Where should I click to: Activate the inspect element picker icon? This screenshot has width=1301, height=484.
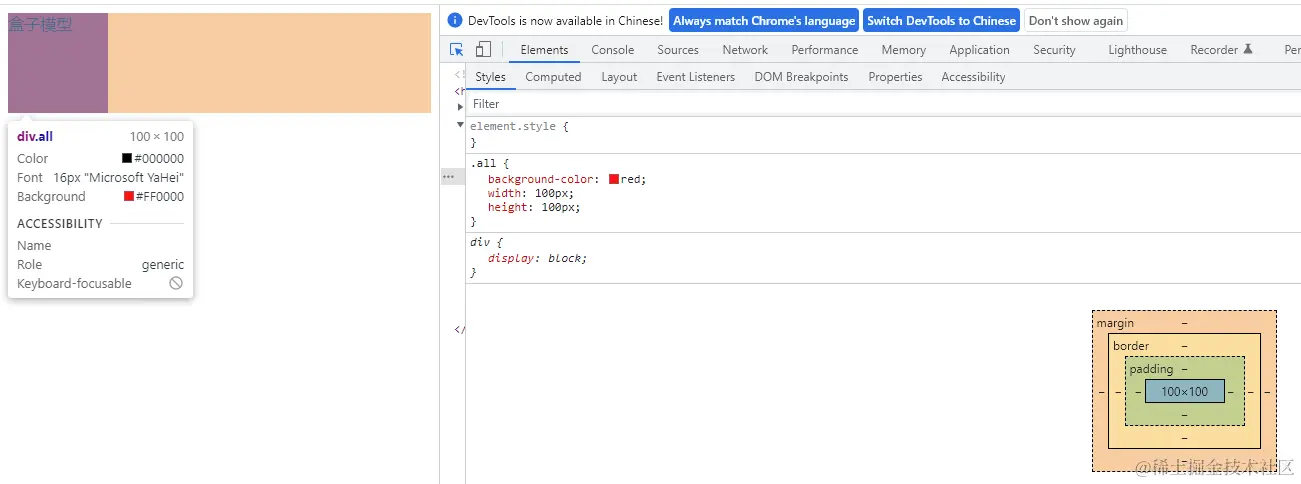coord(457,50)
